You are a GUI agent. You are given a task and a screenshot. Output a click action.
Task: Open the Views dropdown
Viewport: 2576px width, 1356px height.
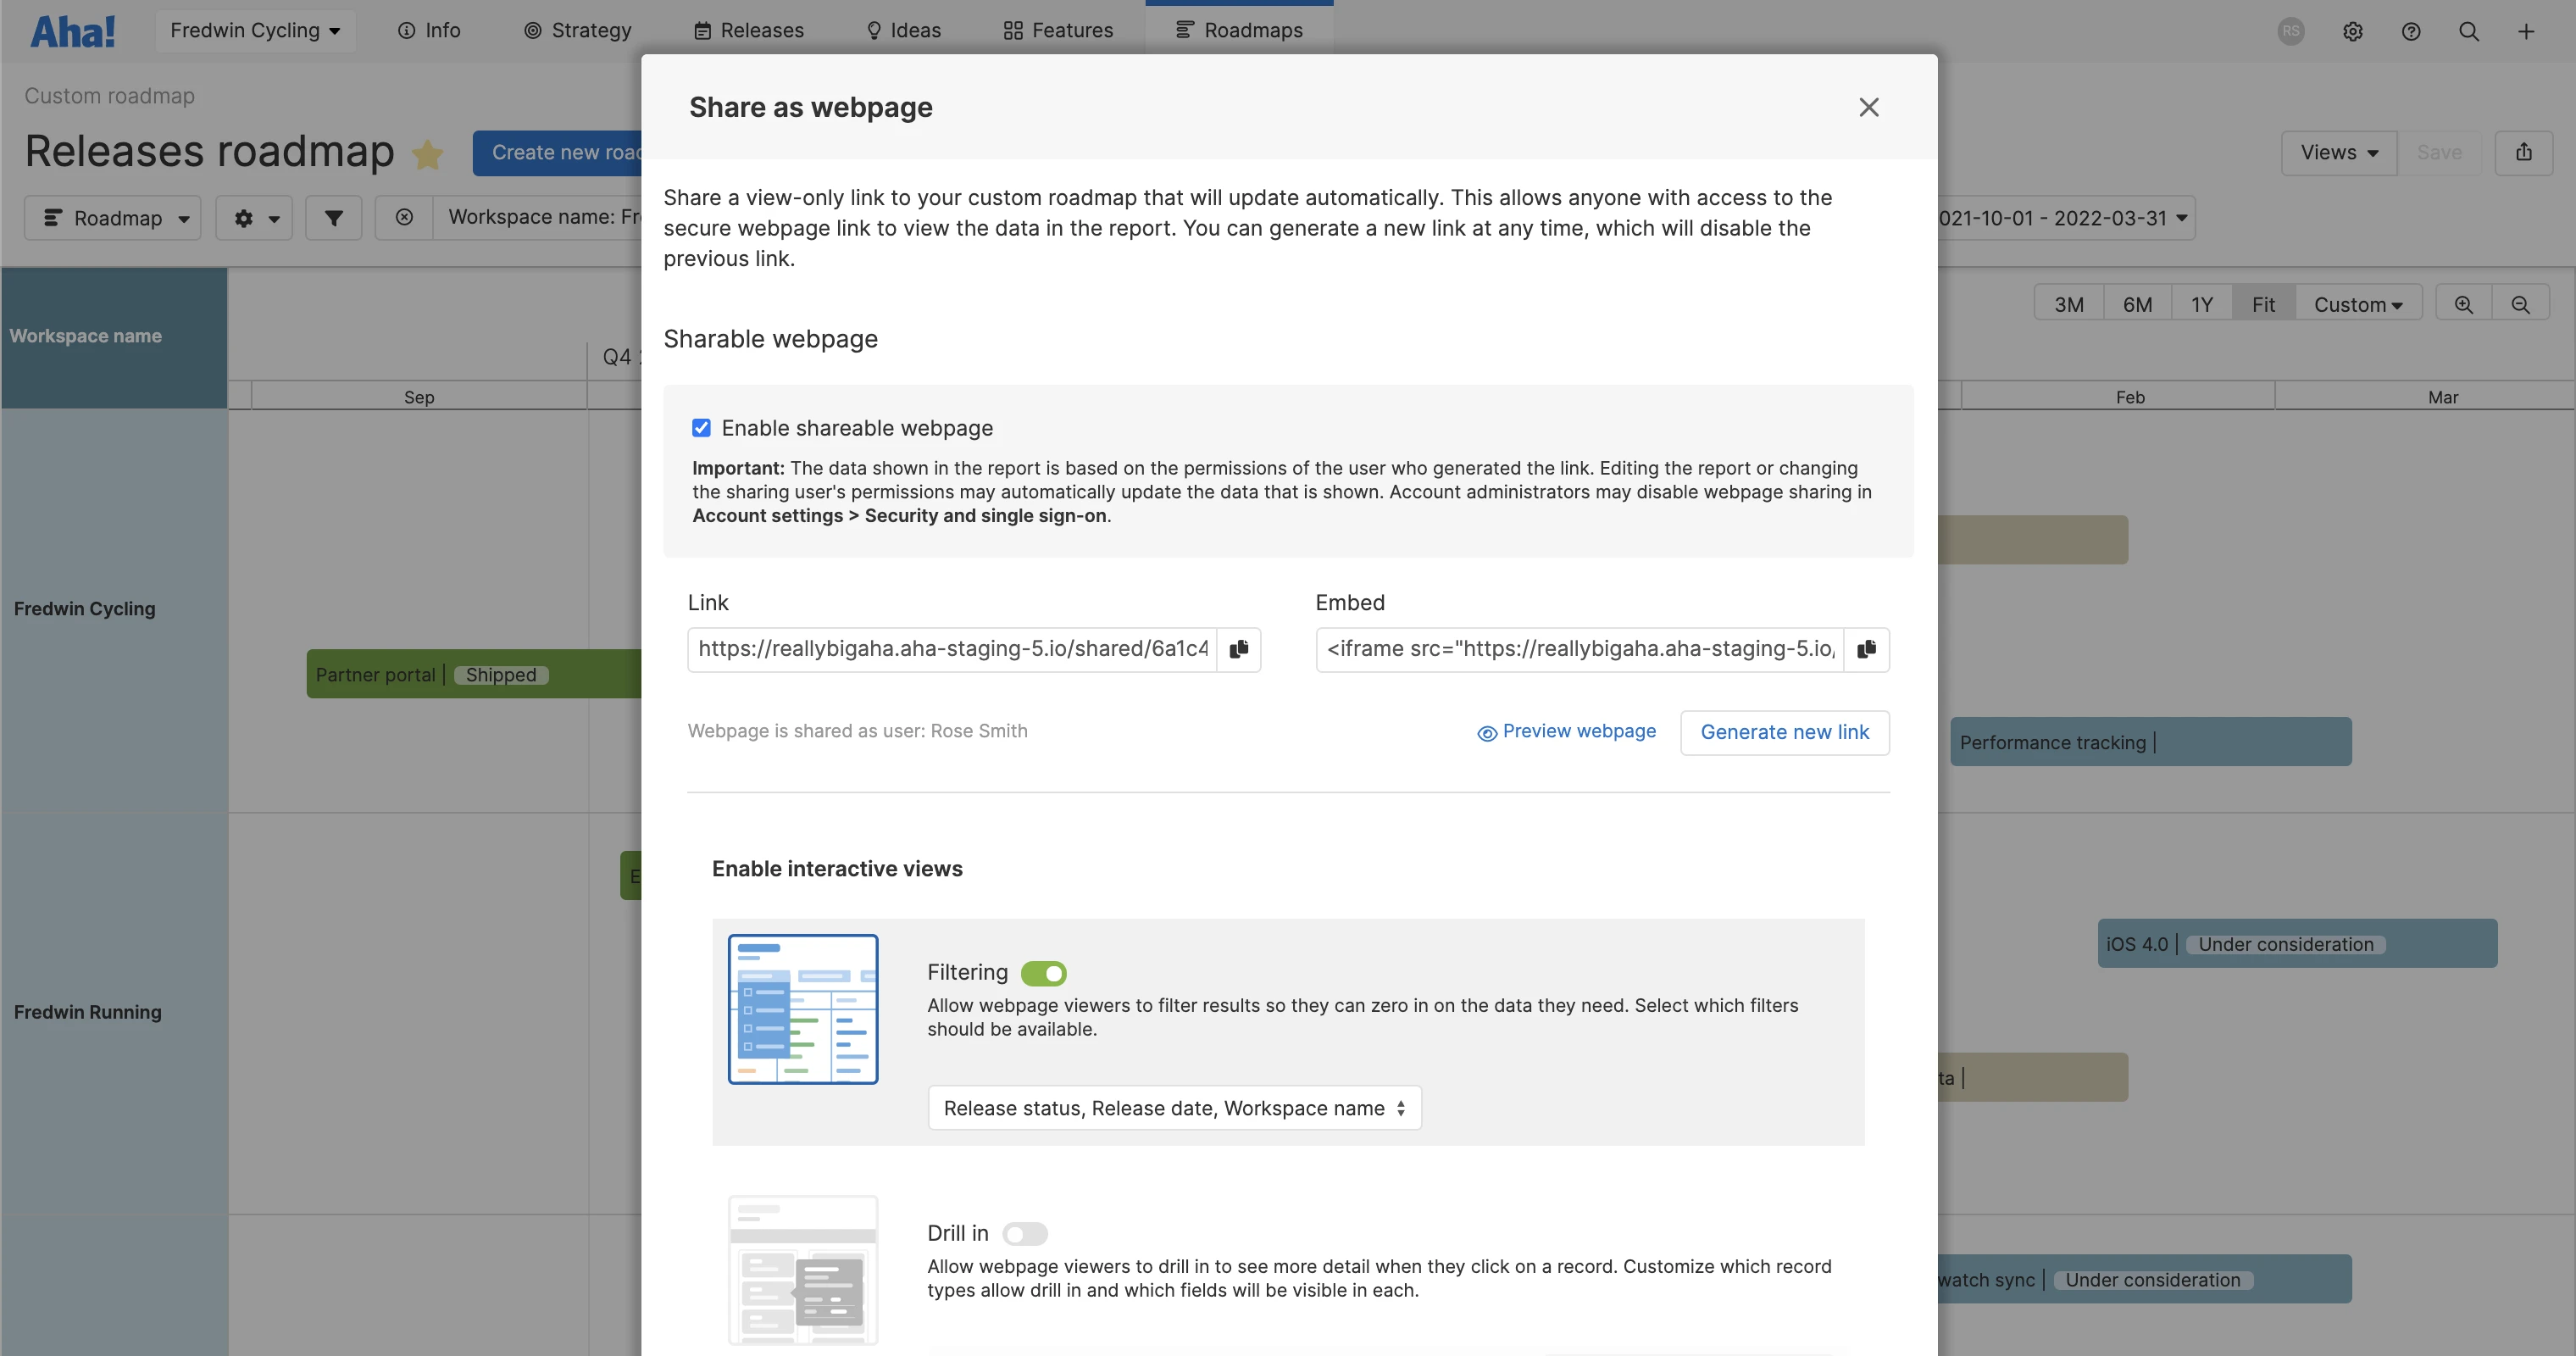pyautogui.click(x=2338, y=152)
